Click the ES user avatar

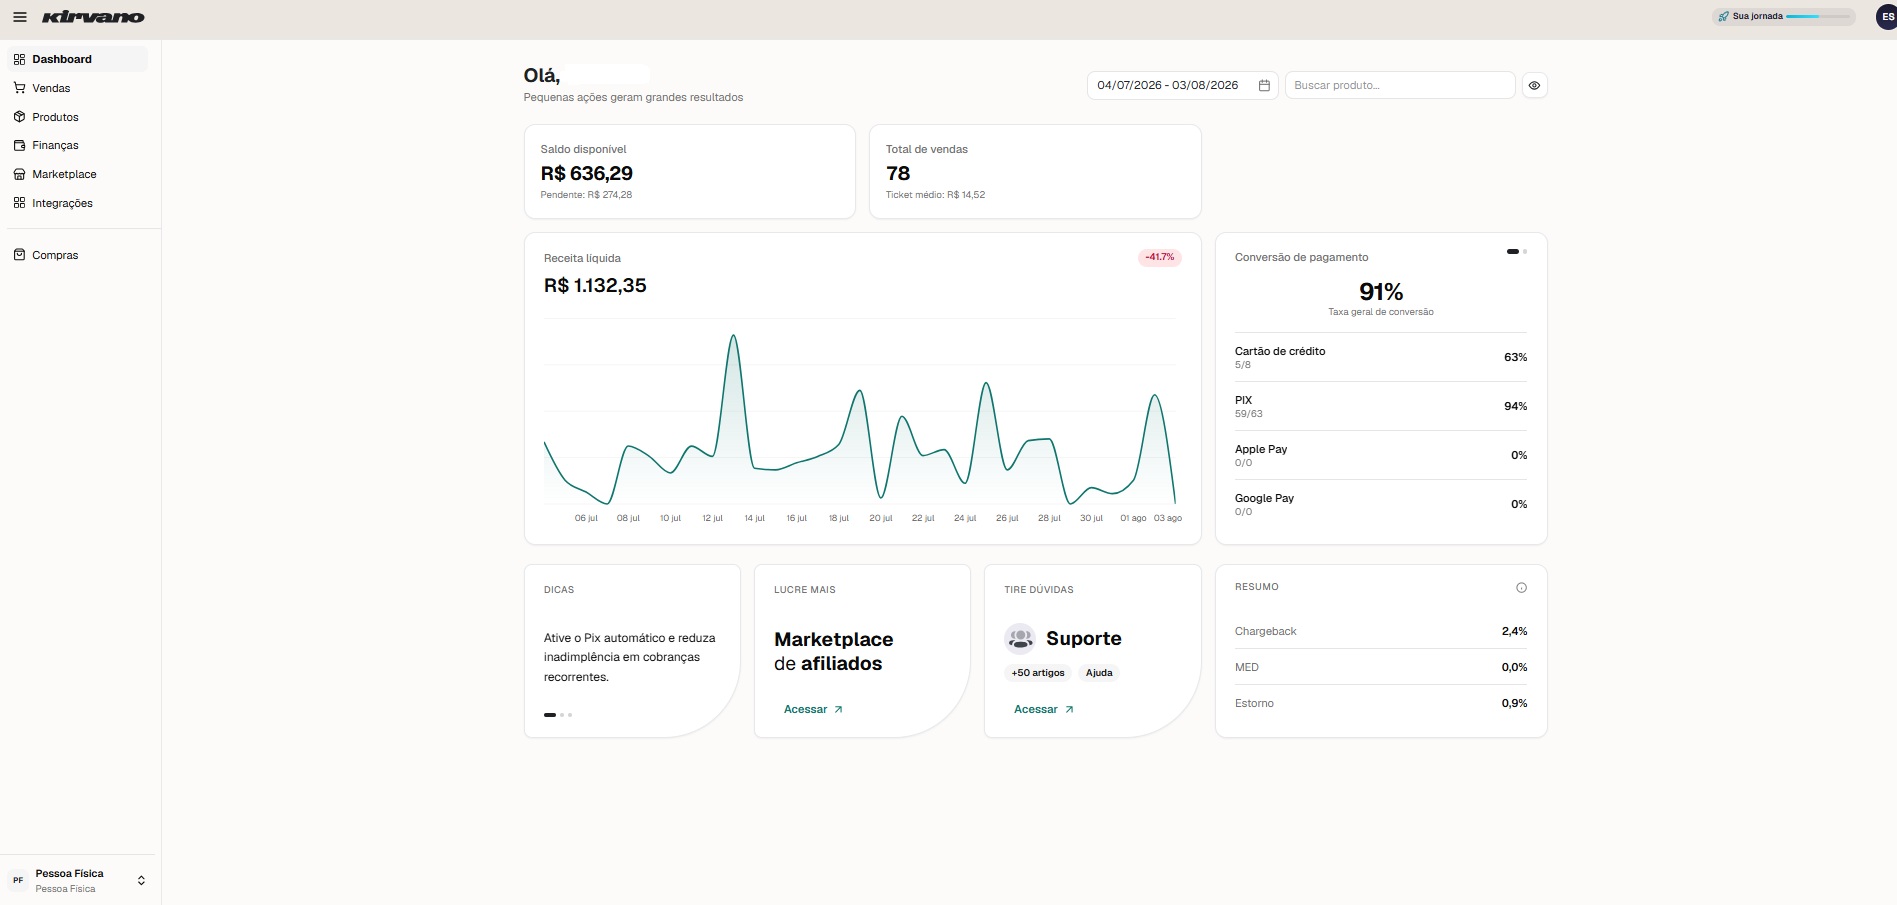1887,17
